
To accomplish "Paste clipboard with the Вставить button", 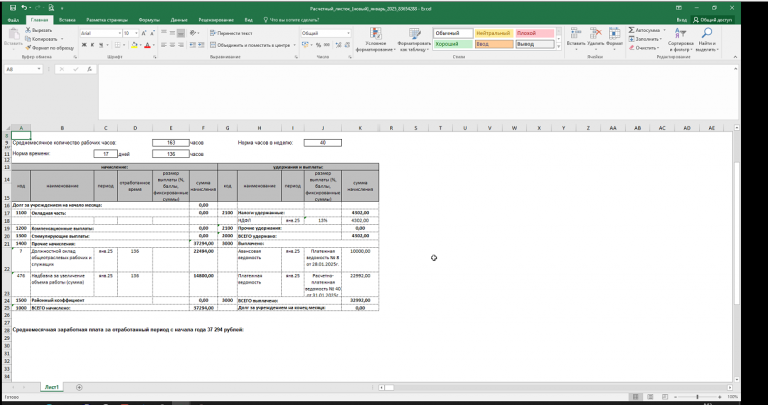I will point(13,38).
